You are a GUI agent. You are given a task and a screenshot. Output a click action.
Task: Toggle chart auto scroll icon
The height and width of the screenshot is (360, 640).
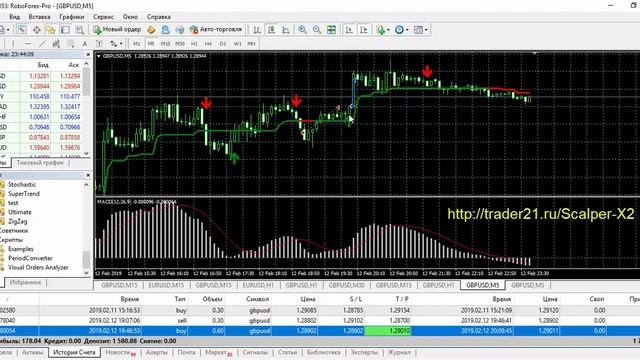coord(349,29)
